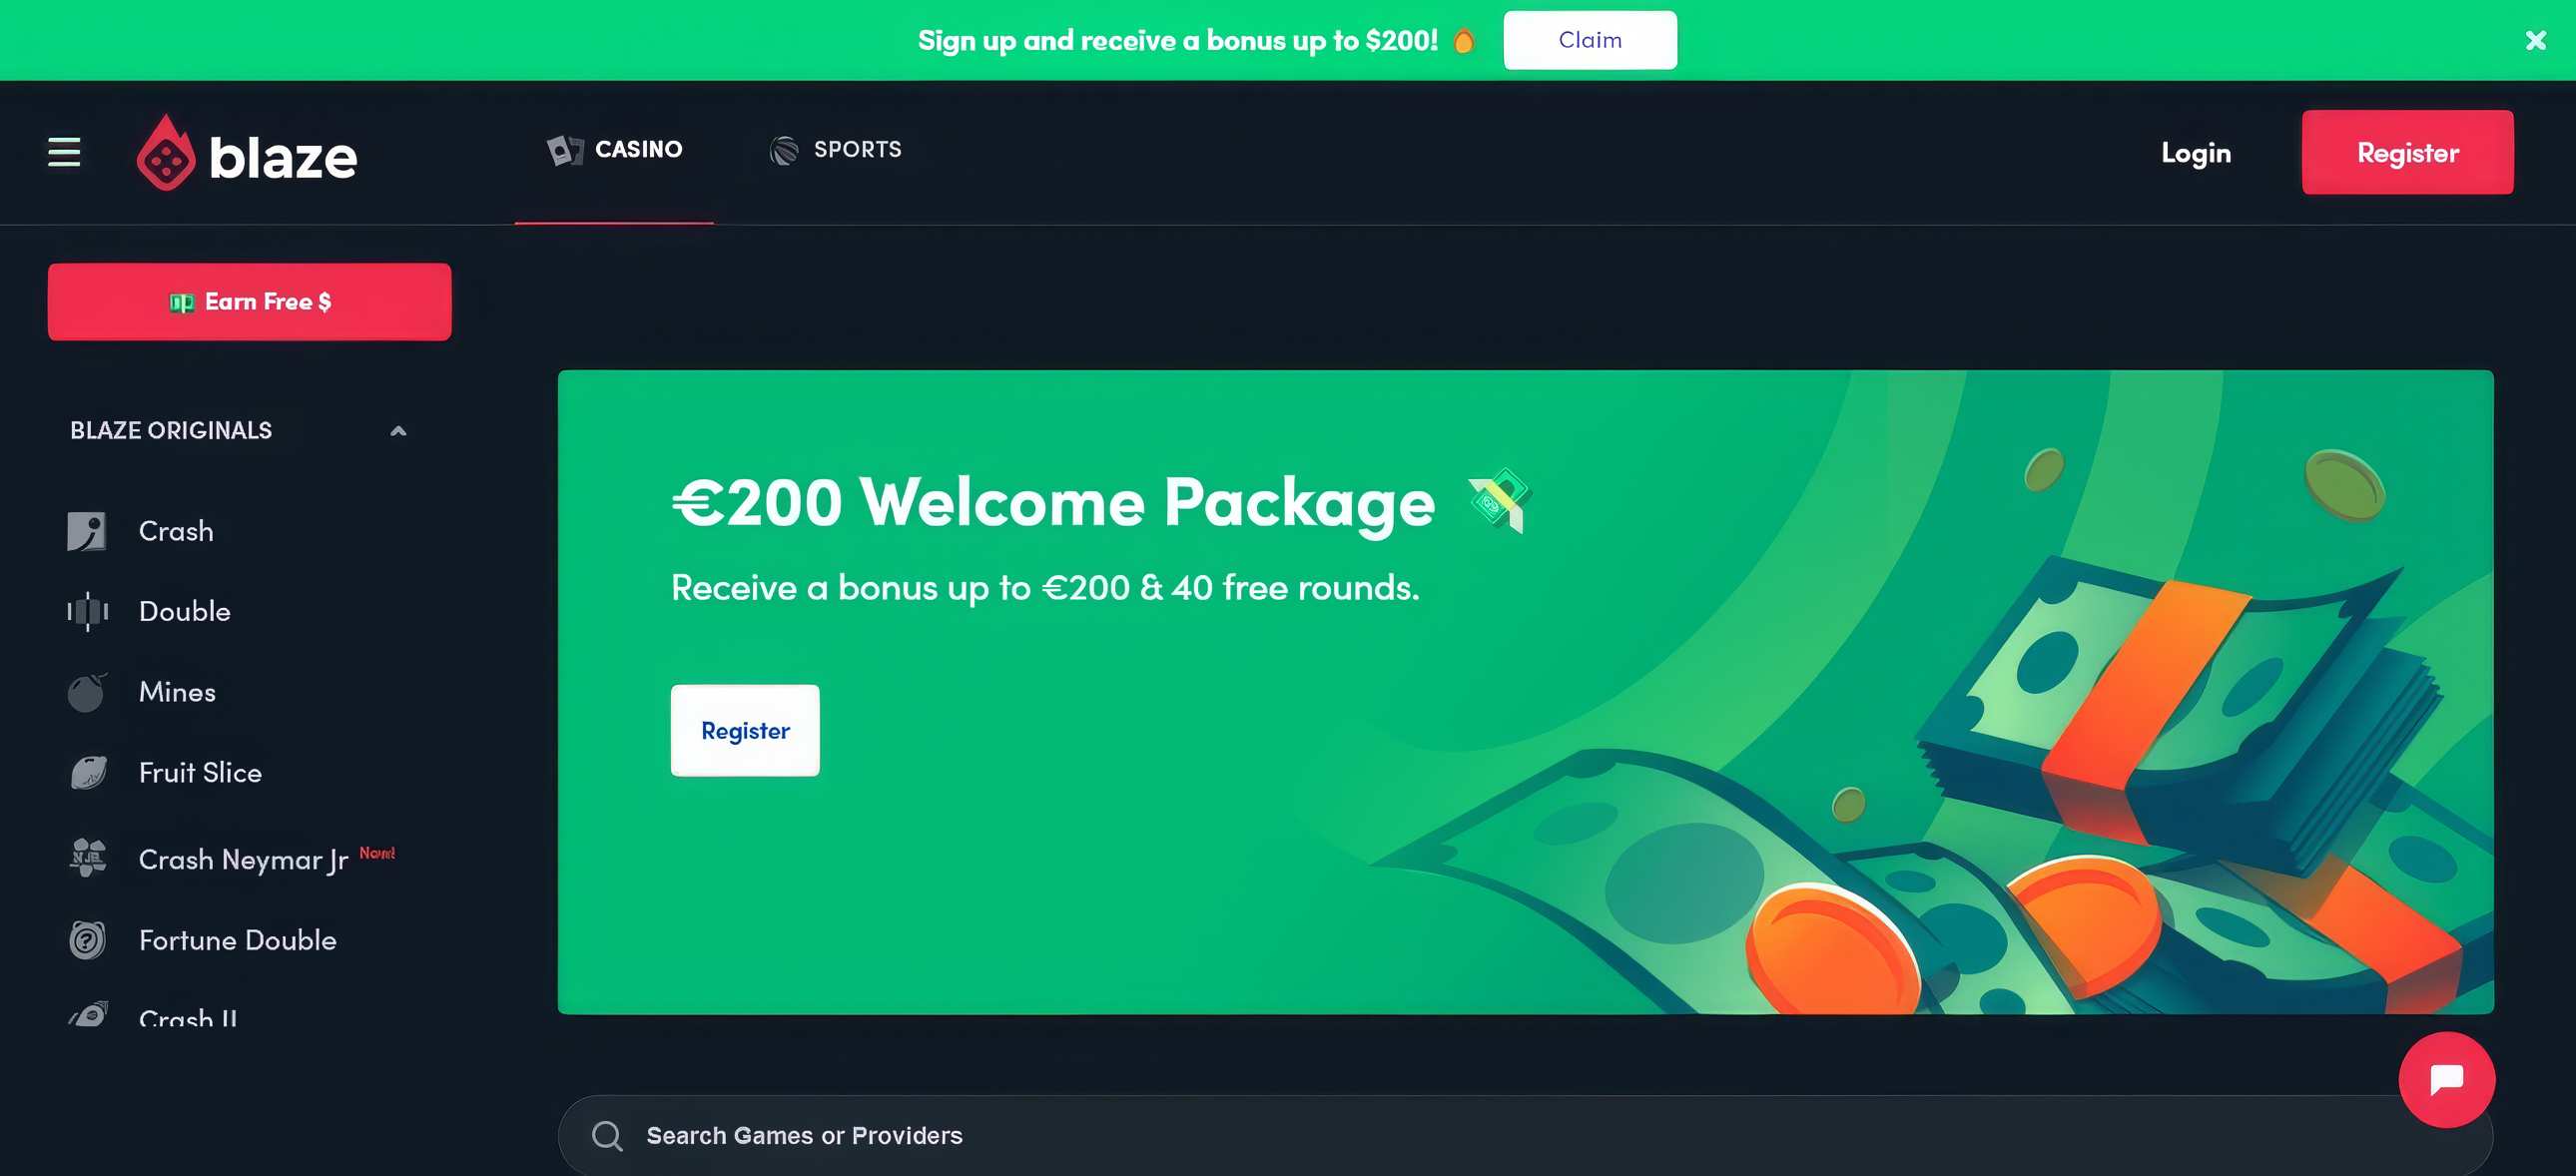Collapse the Blaze Originals section

point(398,431)
